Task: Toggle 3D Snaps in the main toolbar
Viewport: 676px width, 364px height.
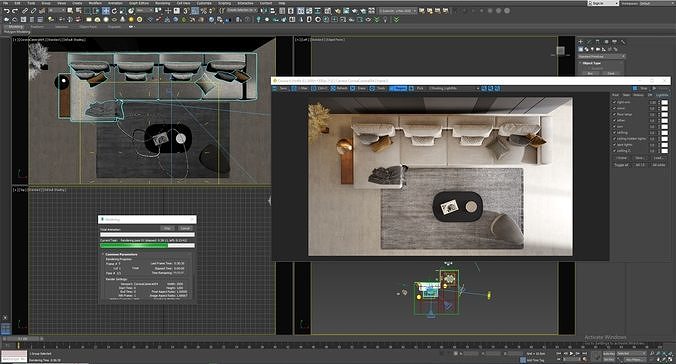Action: pyautogui.click(x=187, y=11)
